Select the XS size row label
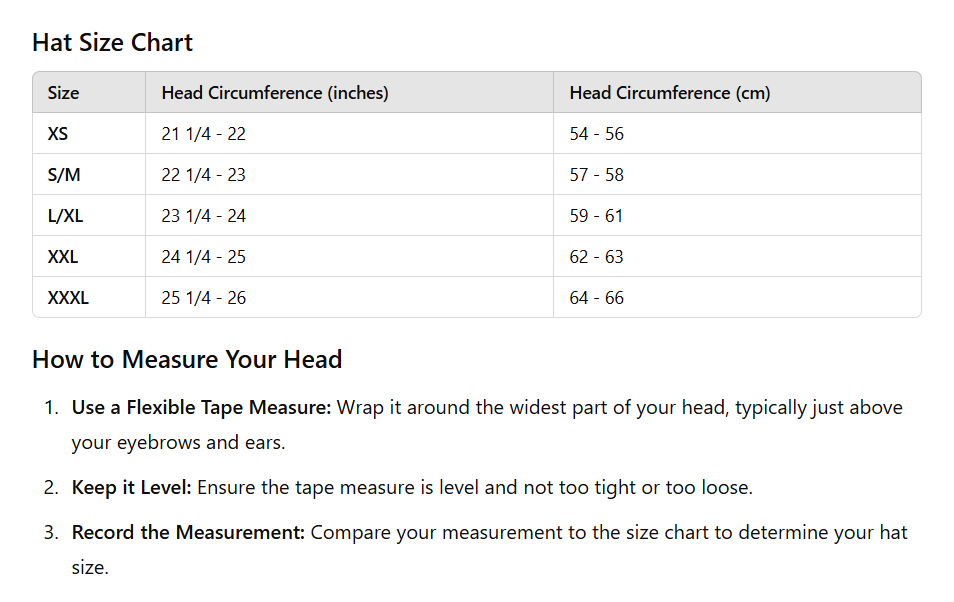The height and width of the screenshot is (602, 954). click(58, 134)
